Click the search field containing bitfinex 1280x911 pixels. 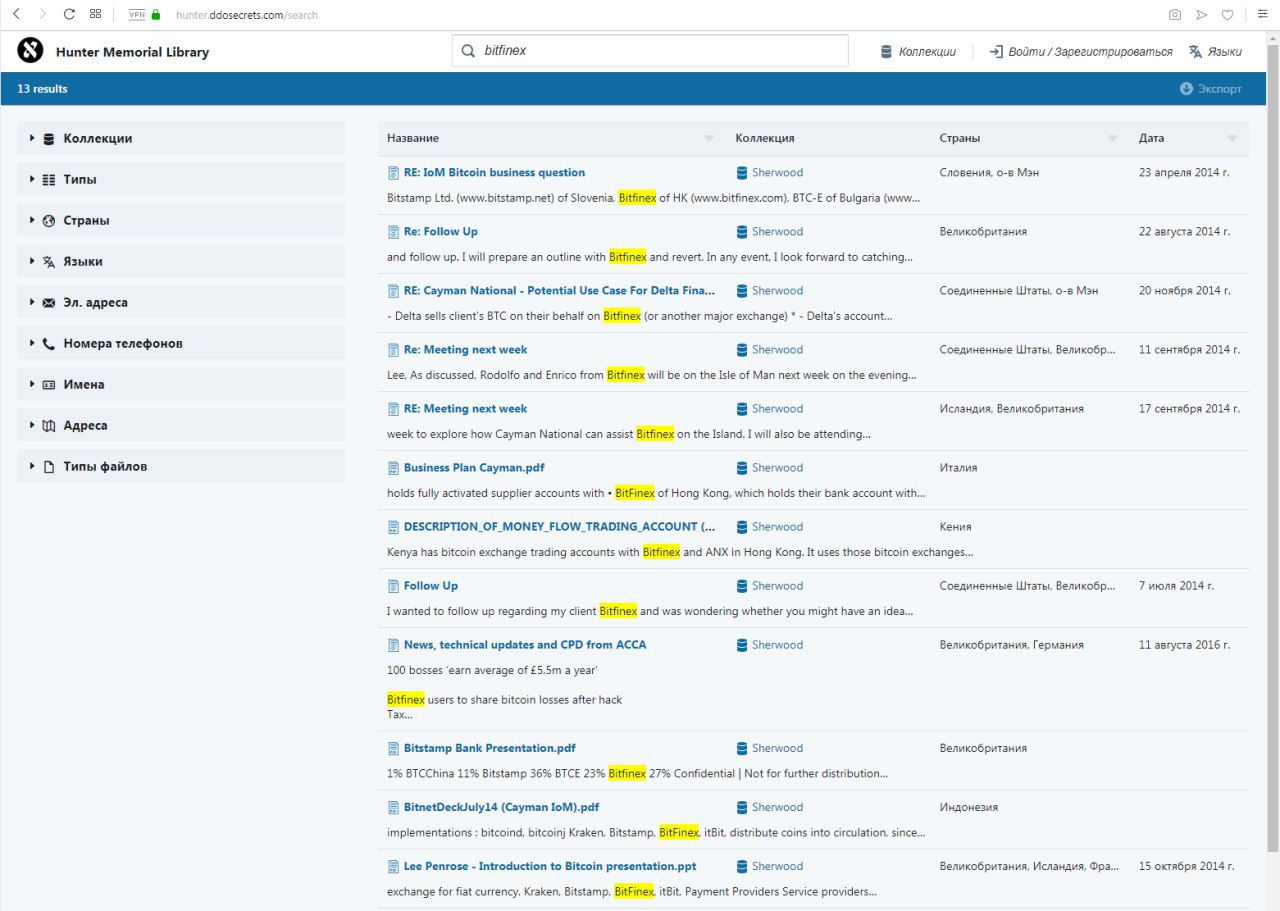[650, 50]
